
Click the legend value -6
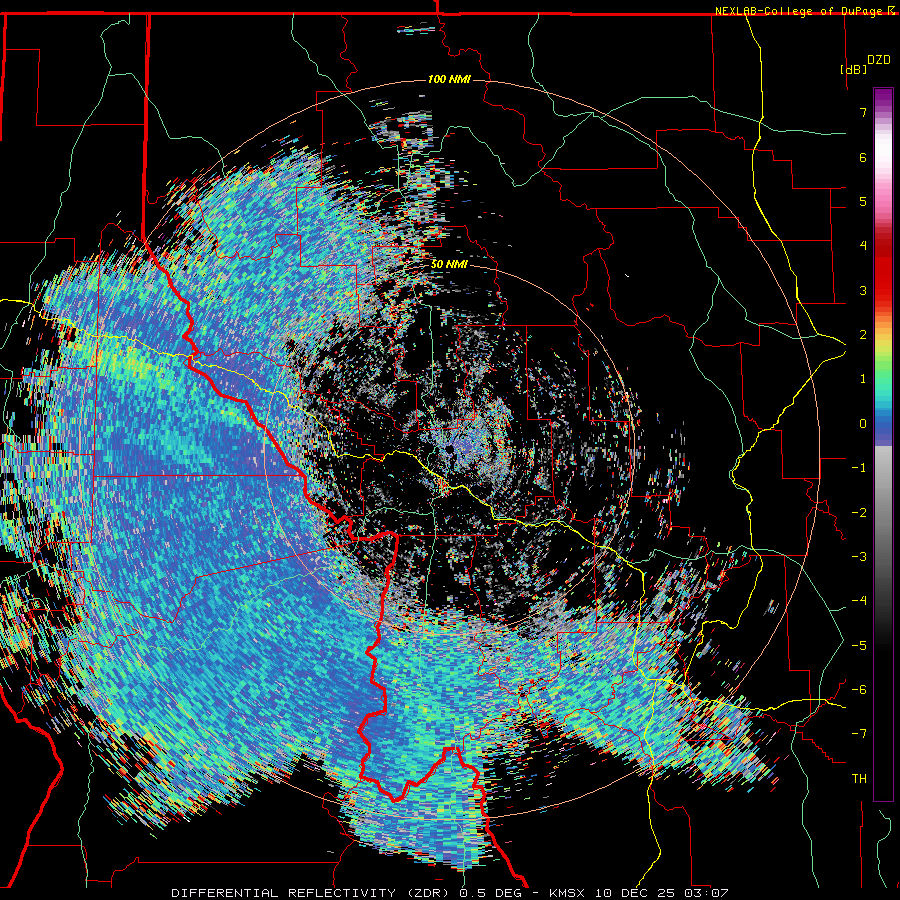[x=859, y=690]
